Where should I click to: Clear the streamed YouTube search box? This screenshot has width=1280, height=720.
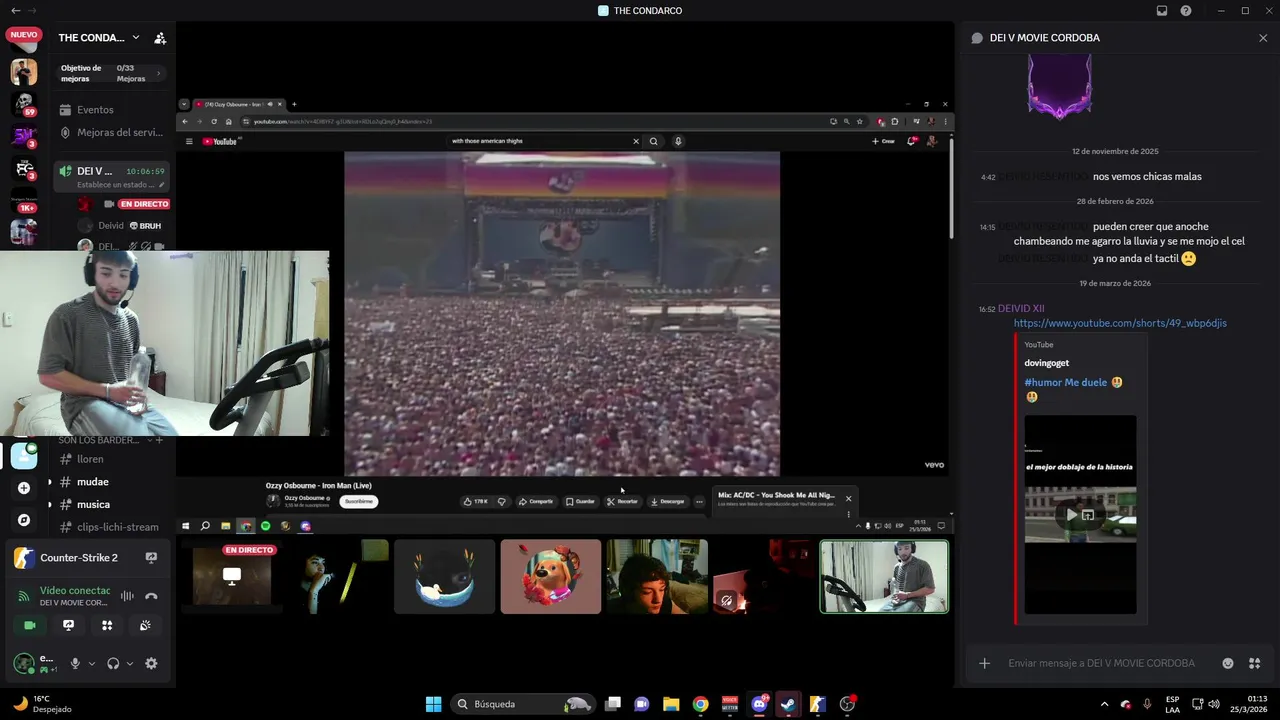[x=635, y=141]
